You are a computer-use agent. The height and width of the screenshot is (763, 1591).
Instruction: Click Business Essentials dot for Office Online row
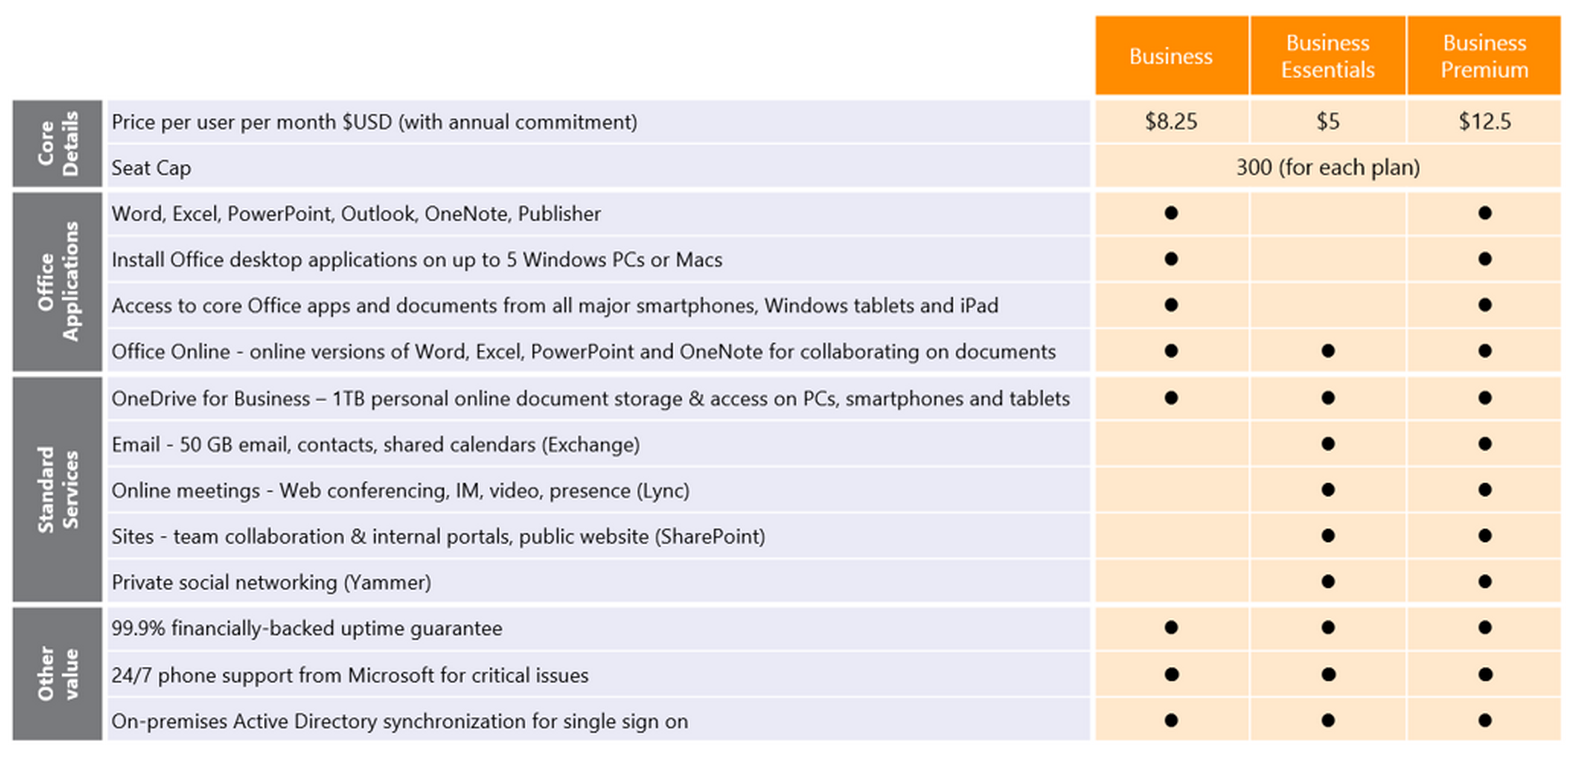tap(1328, 351)
